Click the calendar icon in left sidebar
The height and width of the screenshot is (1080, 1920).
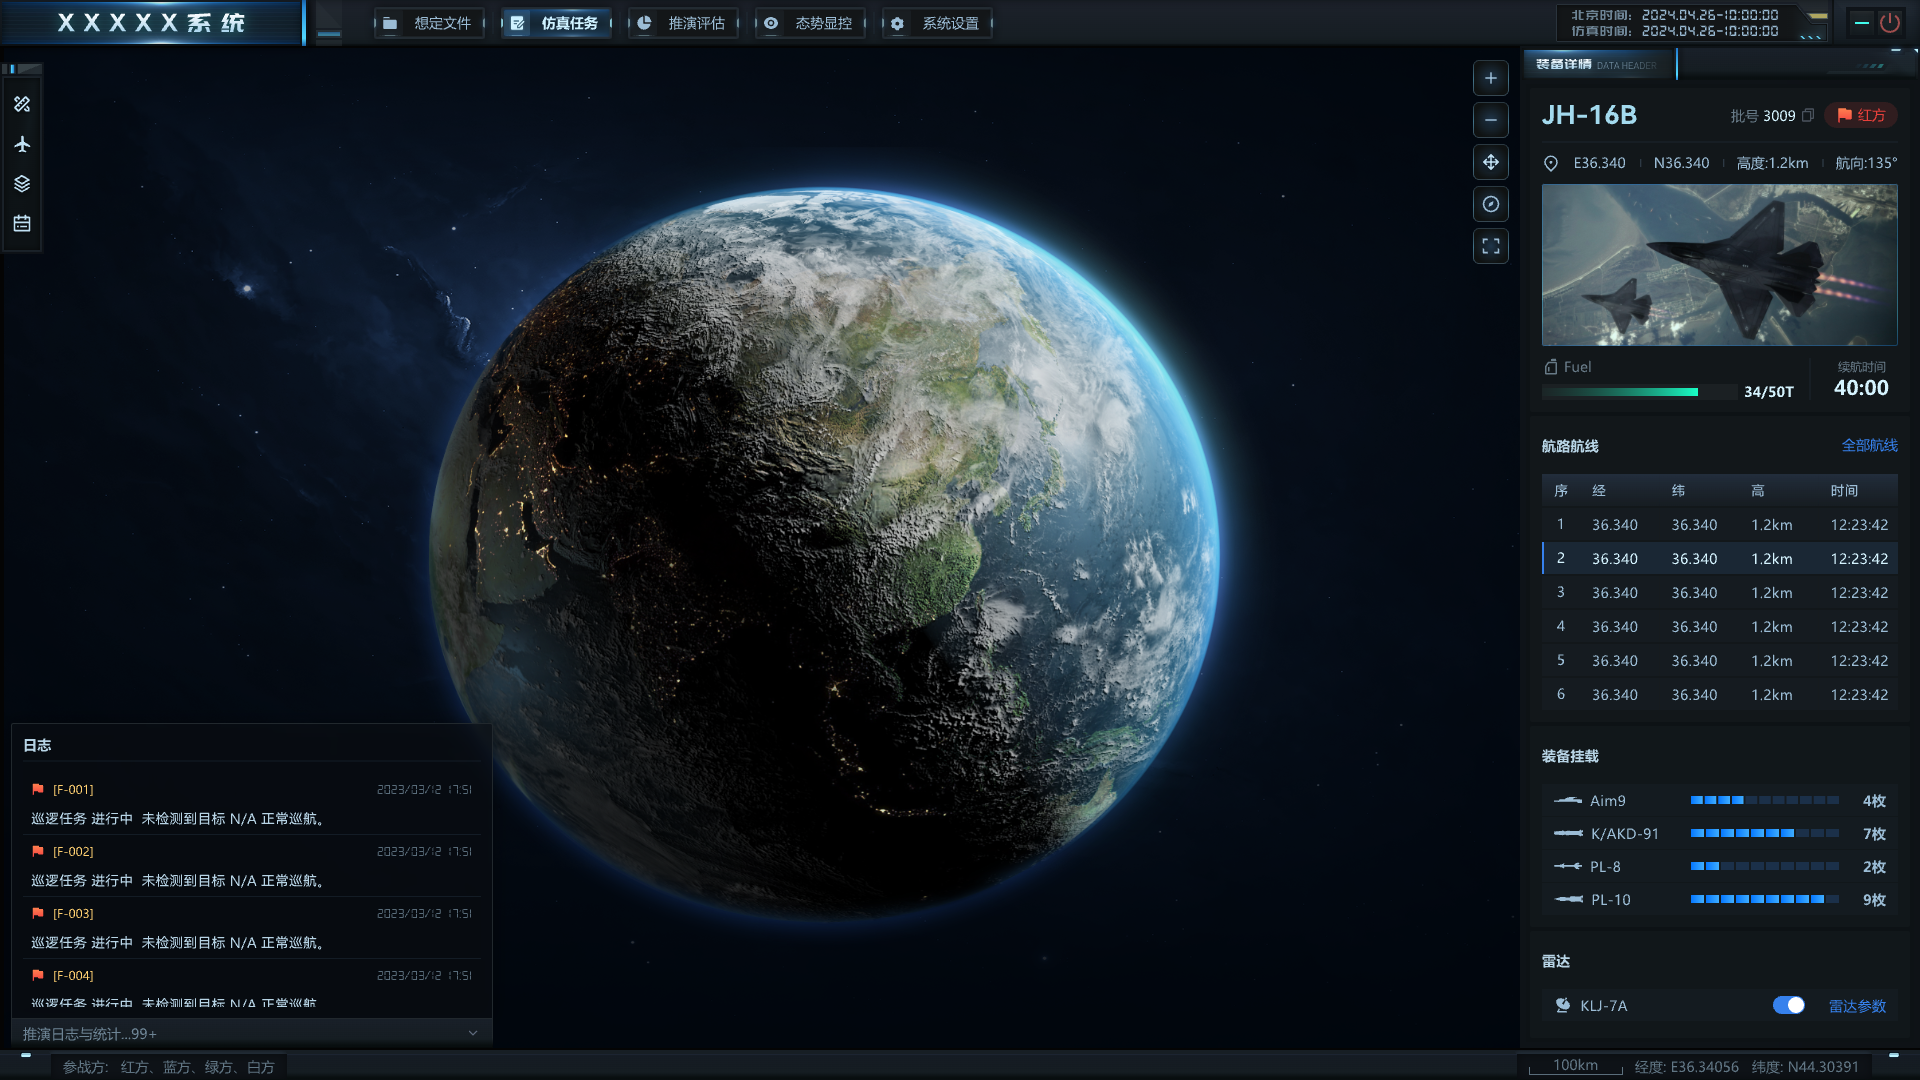coord(22,224)
